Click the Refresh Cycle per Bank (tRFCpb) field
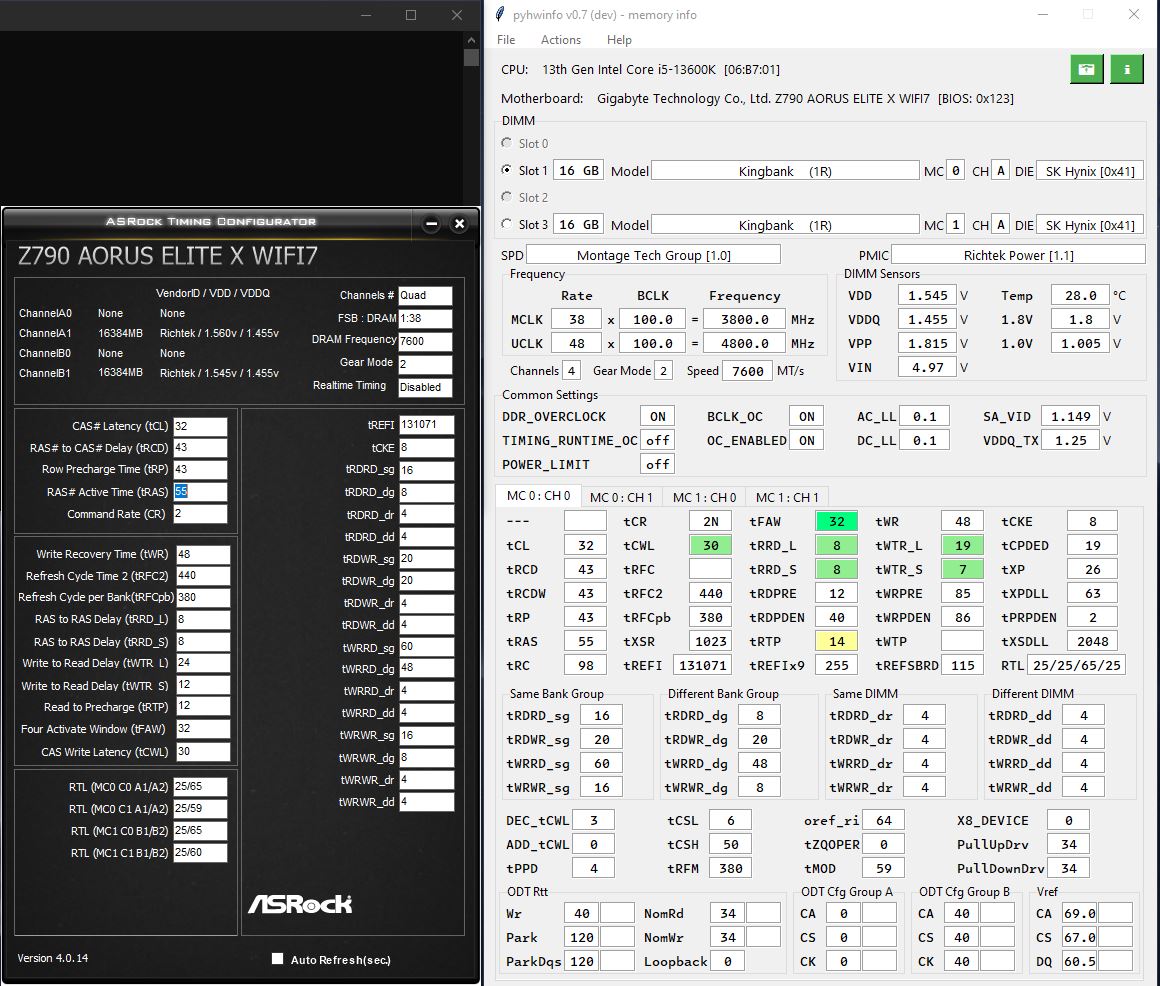Screen dimensions: 1160x986 coord(203,597)
